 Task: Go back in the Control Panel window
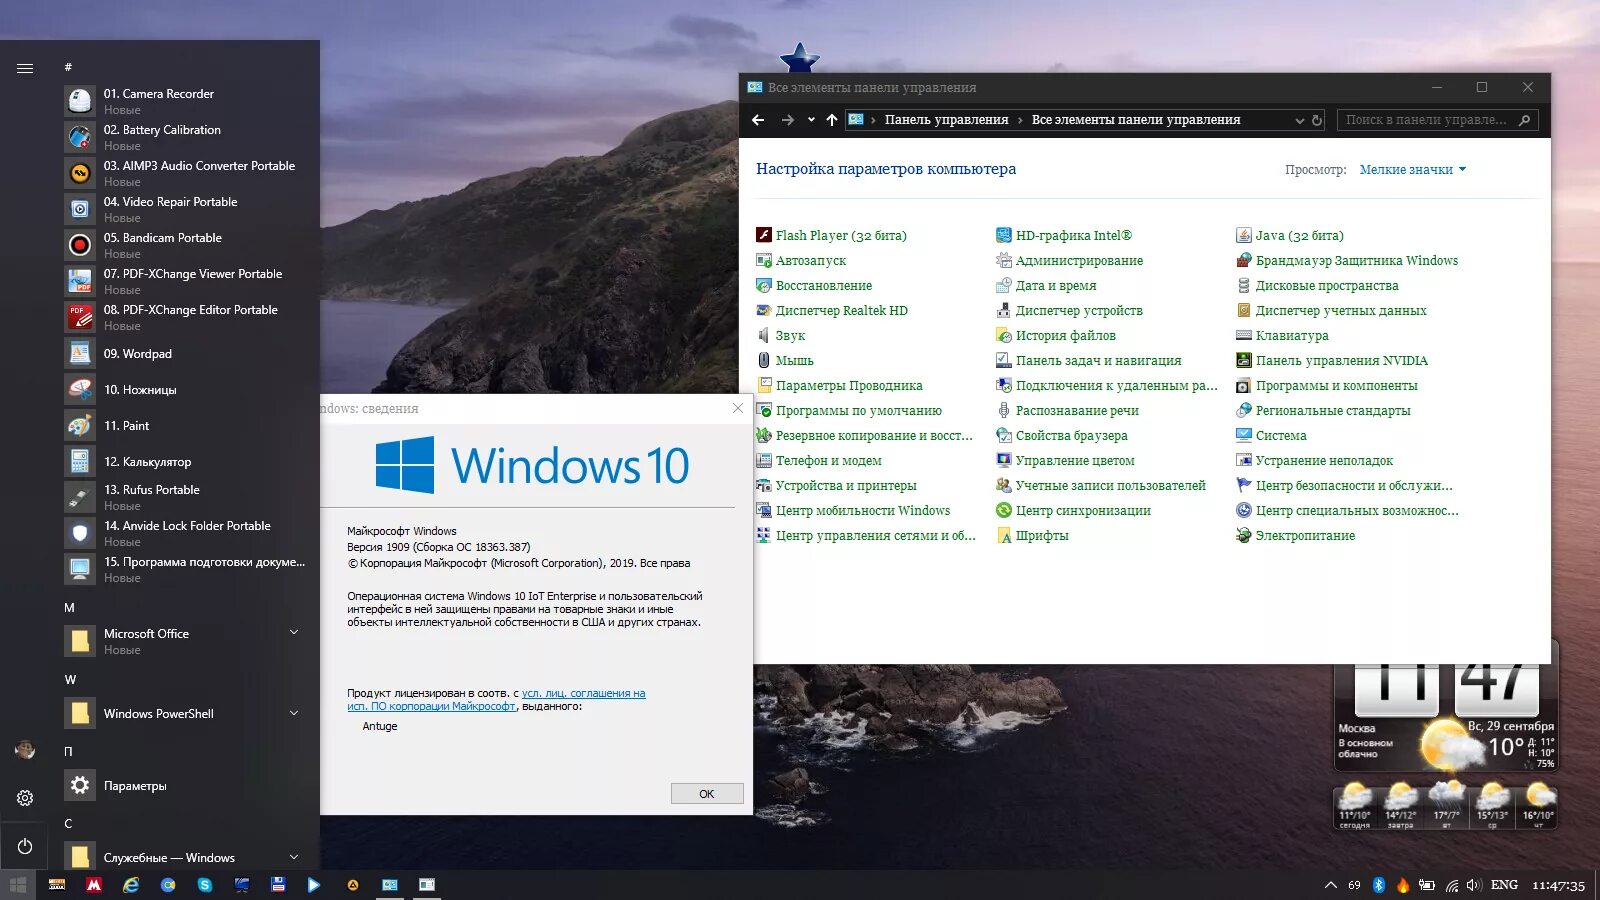(x=758, y=120)
